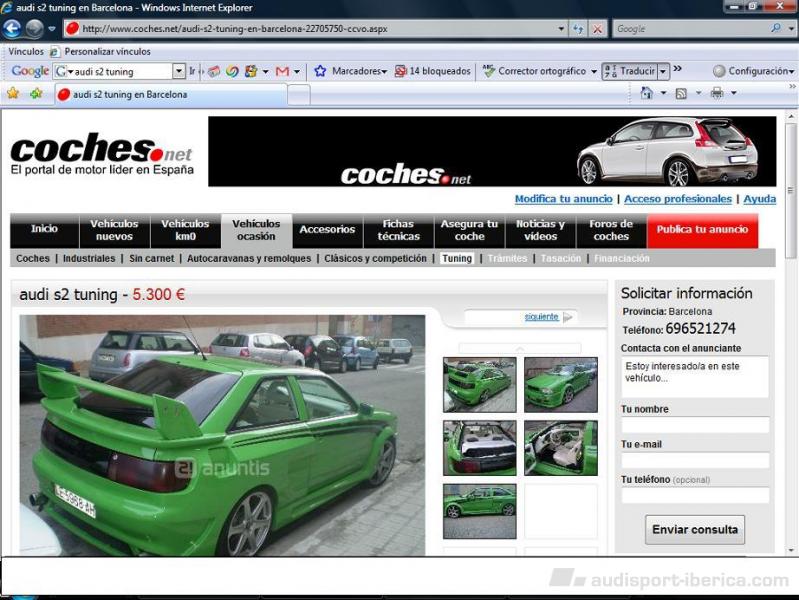799x600 pixels.
Task: Click the Google search box in browser
Action: pos(691,29)
